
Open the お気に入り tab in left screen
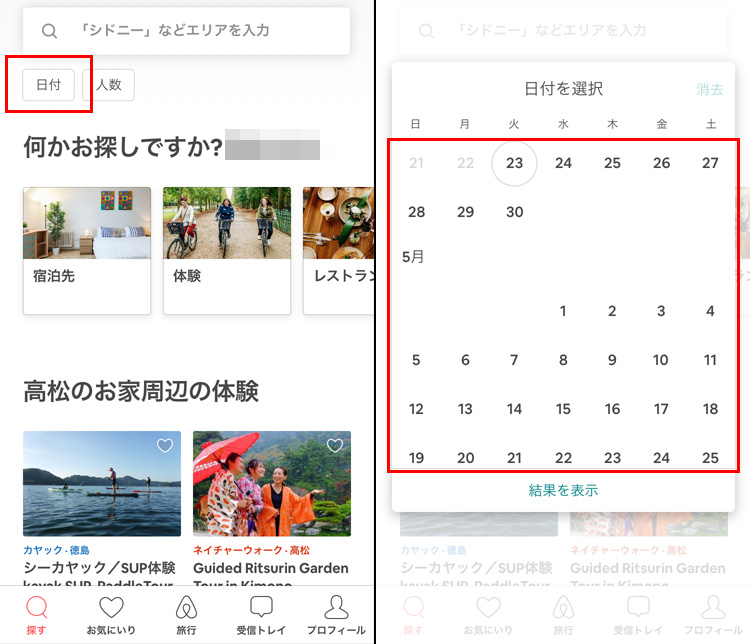click(x=111, y=615)
